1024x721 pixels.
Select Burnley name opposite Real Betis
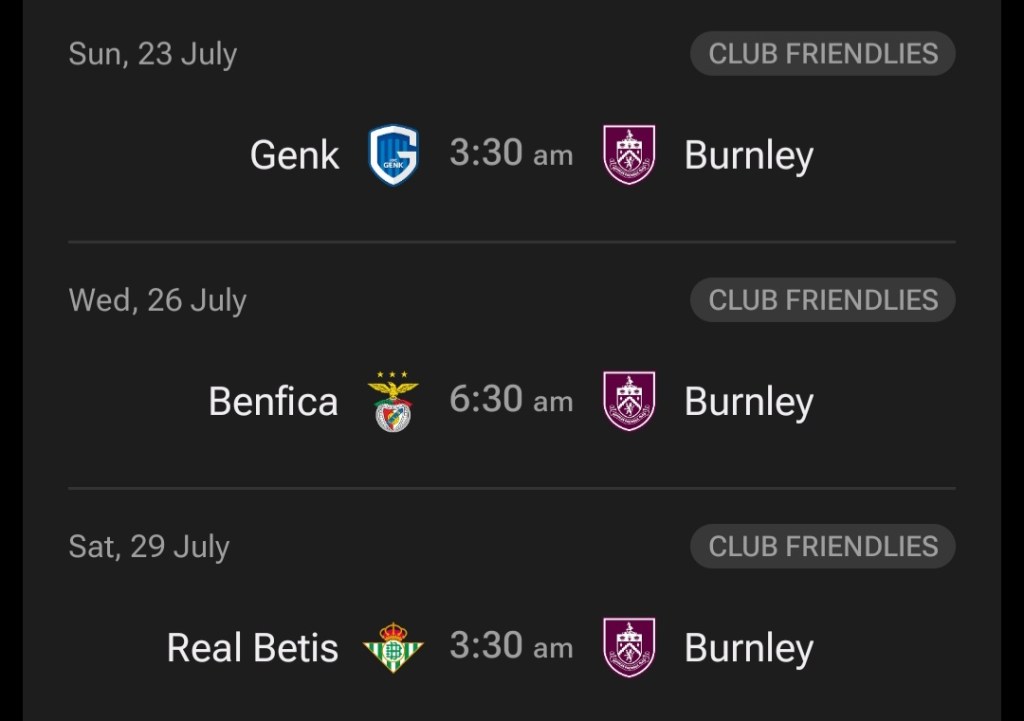coord(748,647)
